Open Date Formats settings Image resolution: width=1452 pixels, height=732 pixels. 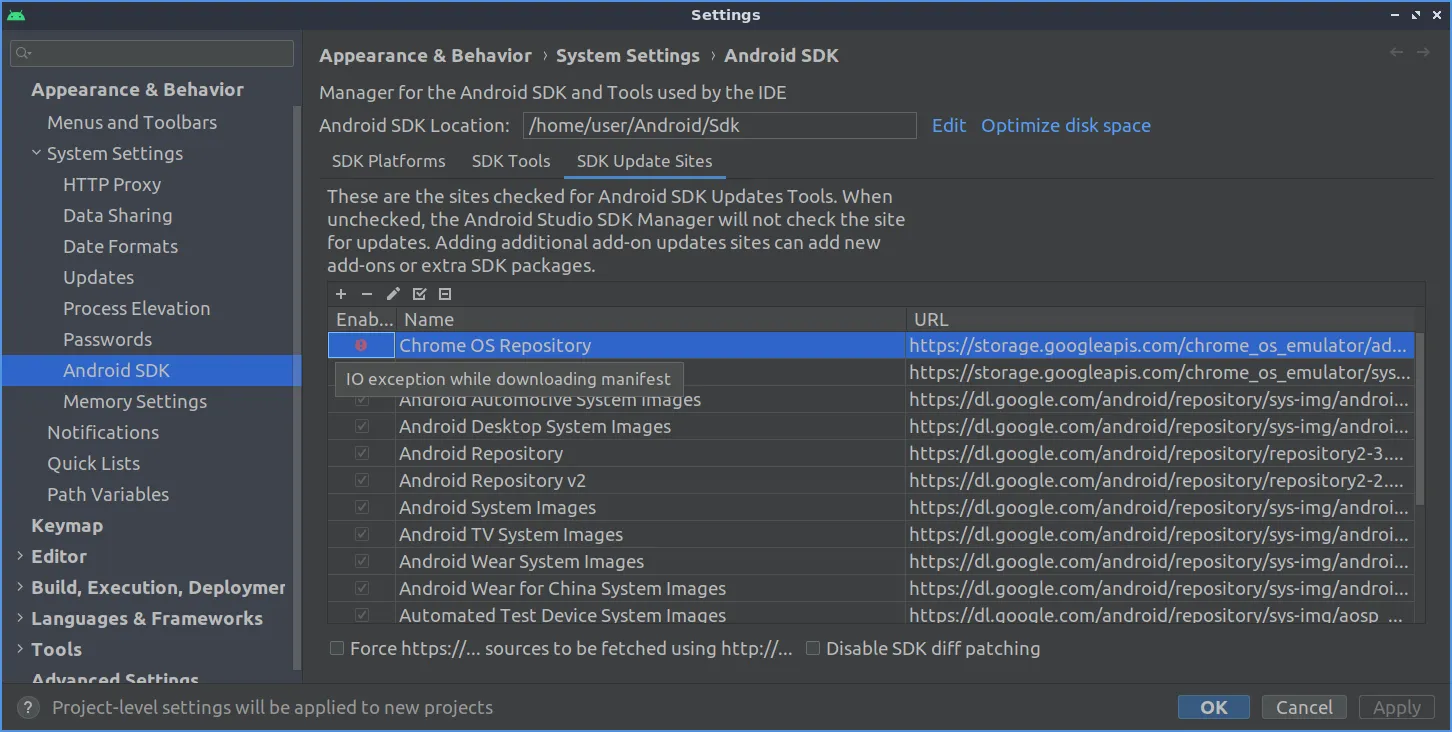click(120, 246)
